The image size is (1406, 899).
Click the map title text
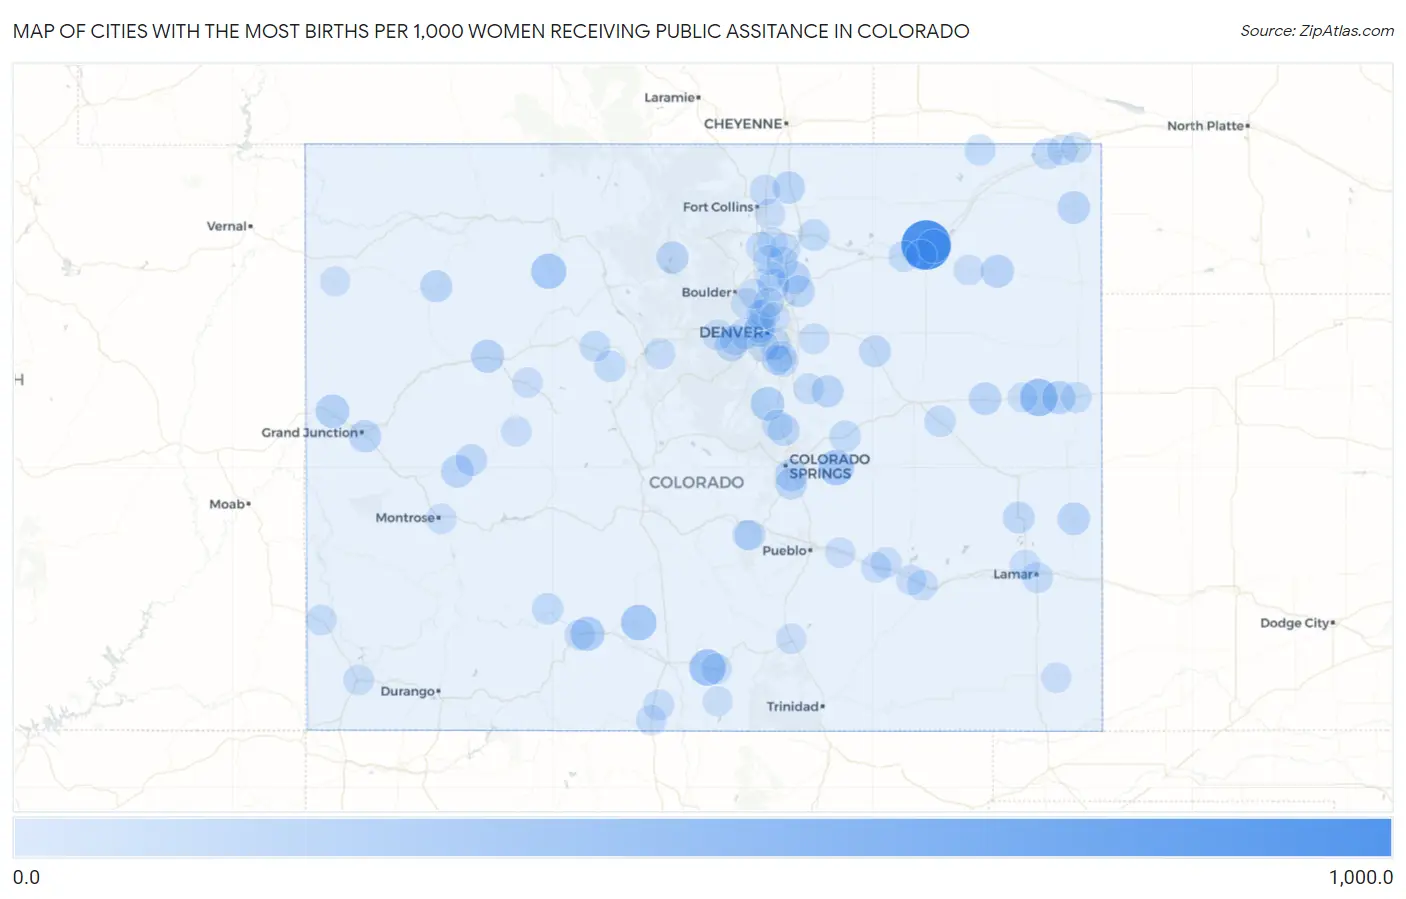click(x=491, y=31)
